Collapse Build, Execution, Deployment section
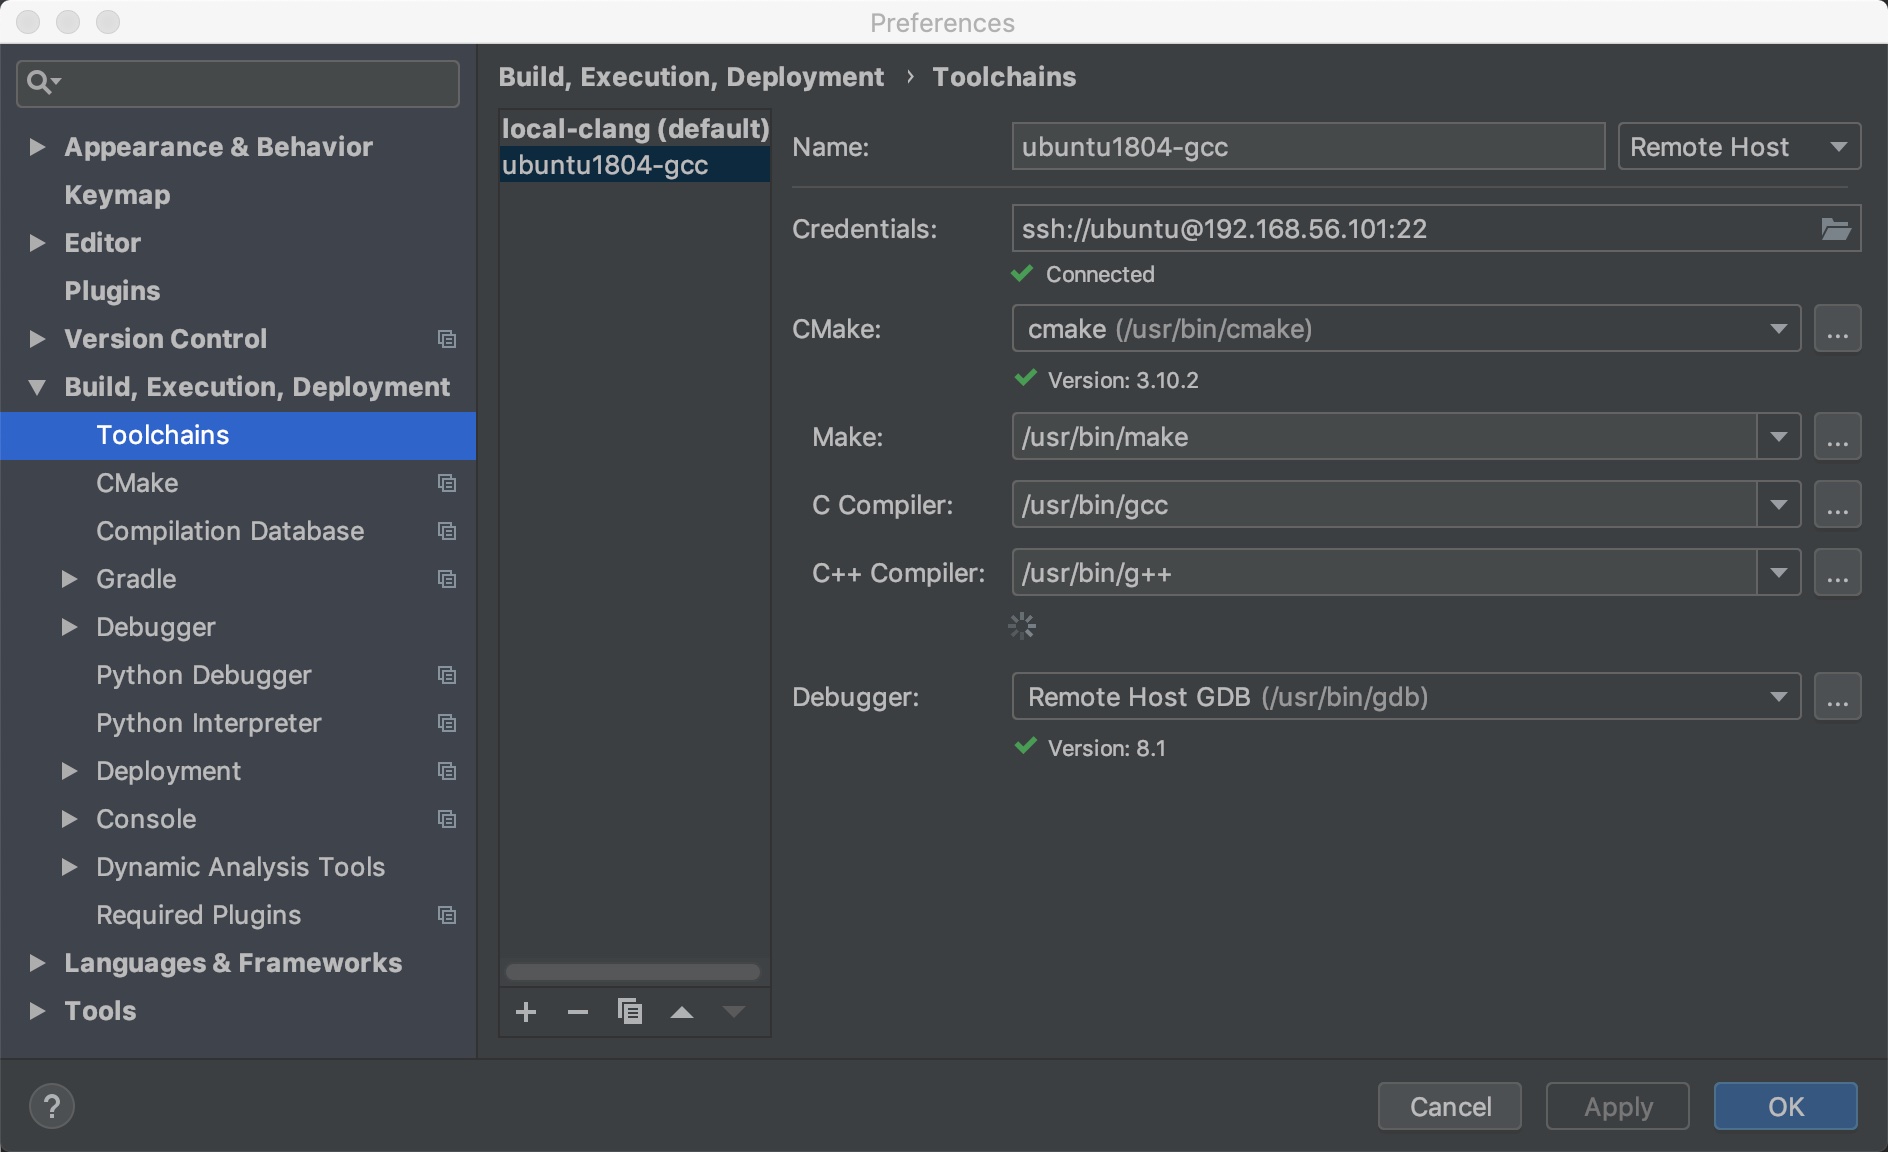Viewport: 1888px width, 1152px height. click(38, 387)
